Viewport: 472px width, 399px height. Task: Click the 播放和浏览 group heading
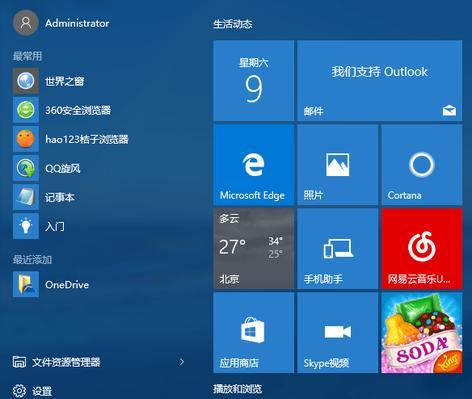click(x=237, y=389)
